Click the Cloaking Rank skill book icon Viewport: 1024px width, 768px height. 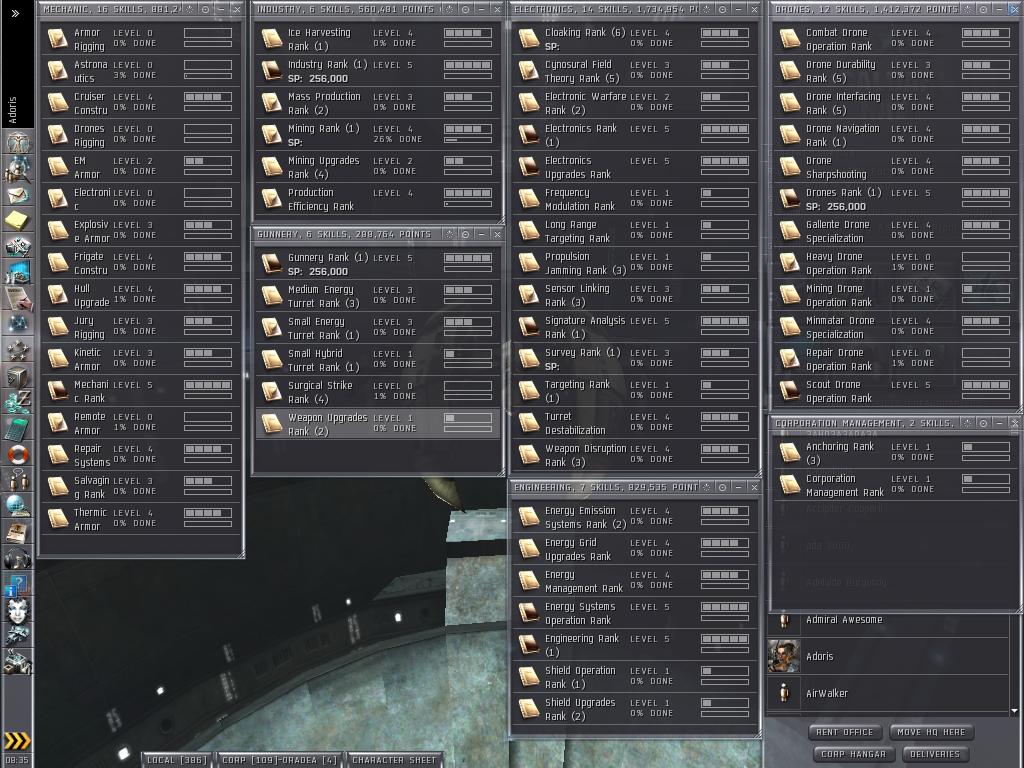(529, 39)
